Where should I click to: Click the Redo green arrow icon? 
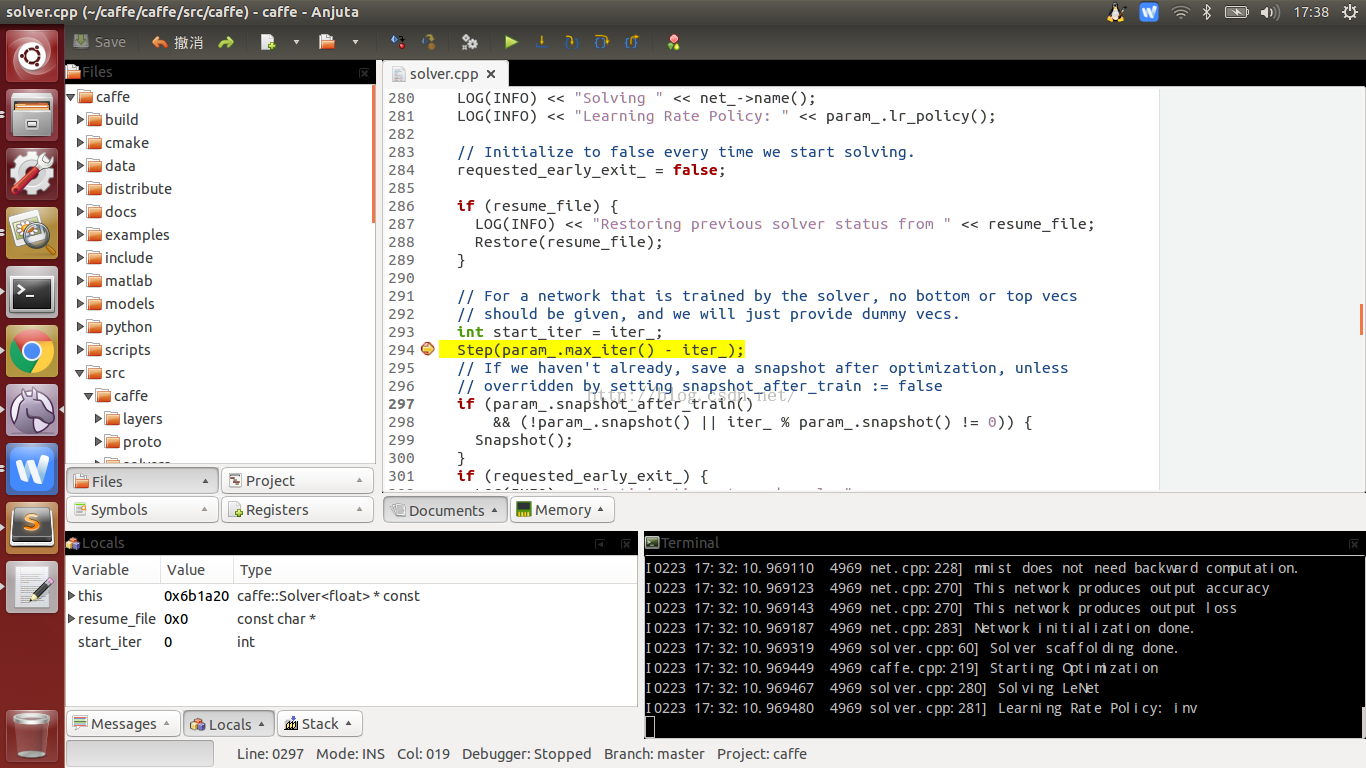(226, 42)
